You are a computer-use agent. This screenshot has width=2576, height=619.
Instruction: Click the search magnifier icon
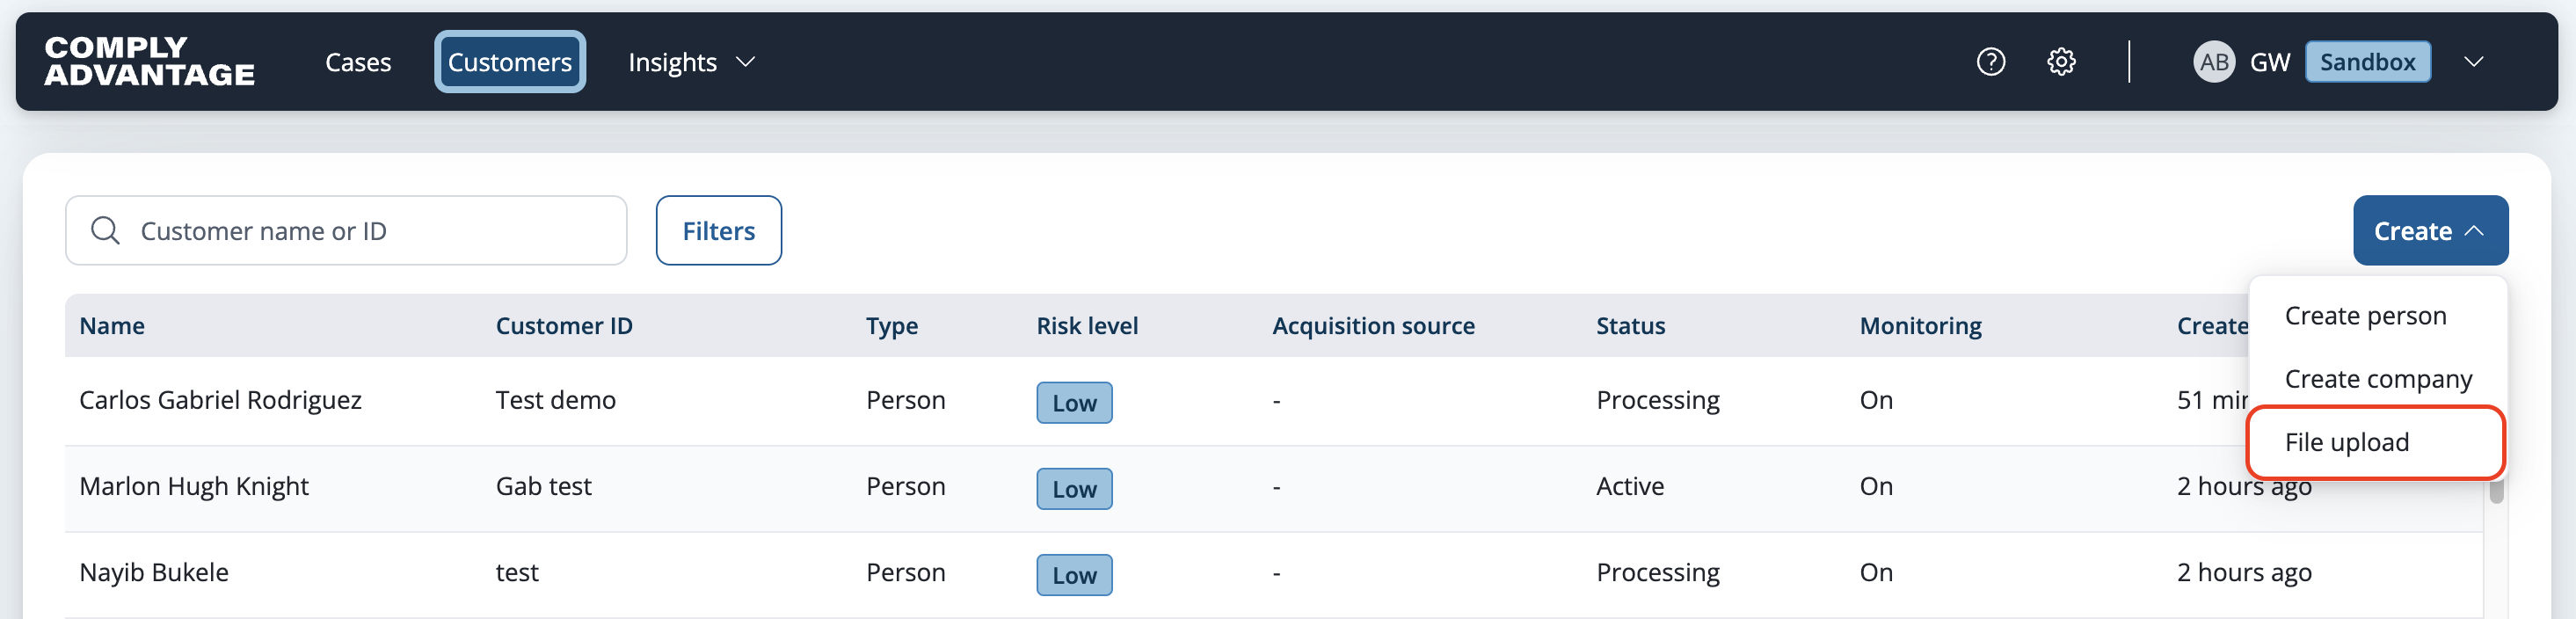pos(105,231)
